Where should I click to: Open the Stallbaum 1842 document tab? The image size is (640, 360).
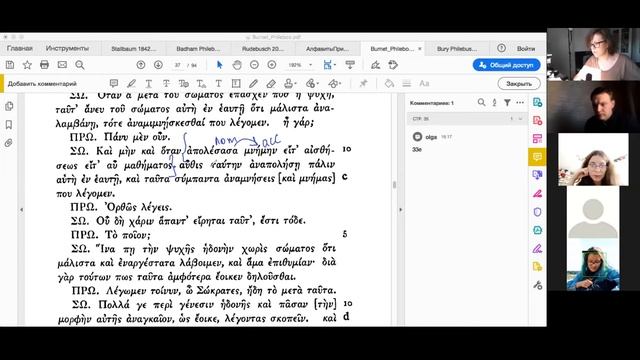point(133,49)
